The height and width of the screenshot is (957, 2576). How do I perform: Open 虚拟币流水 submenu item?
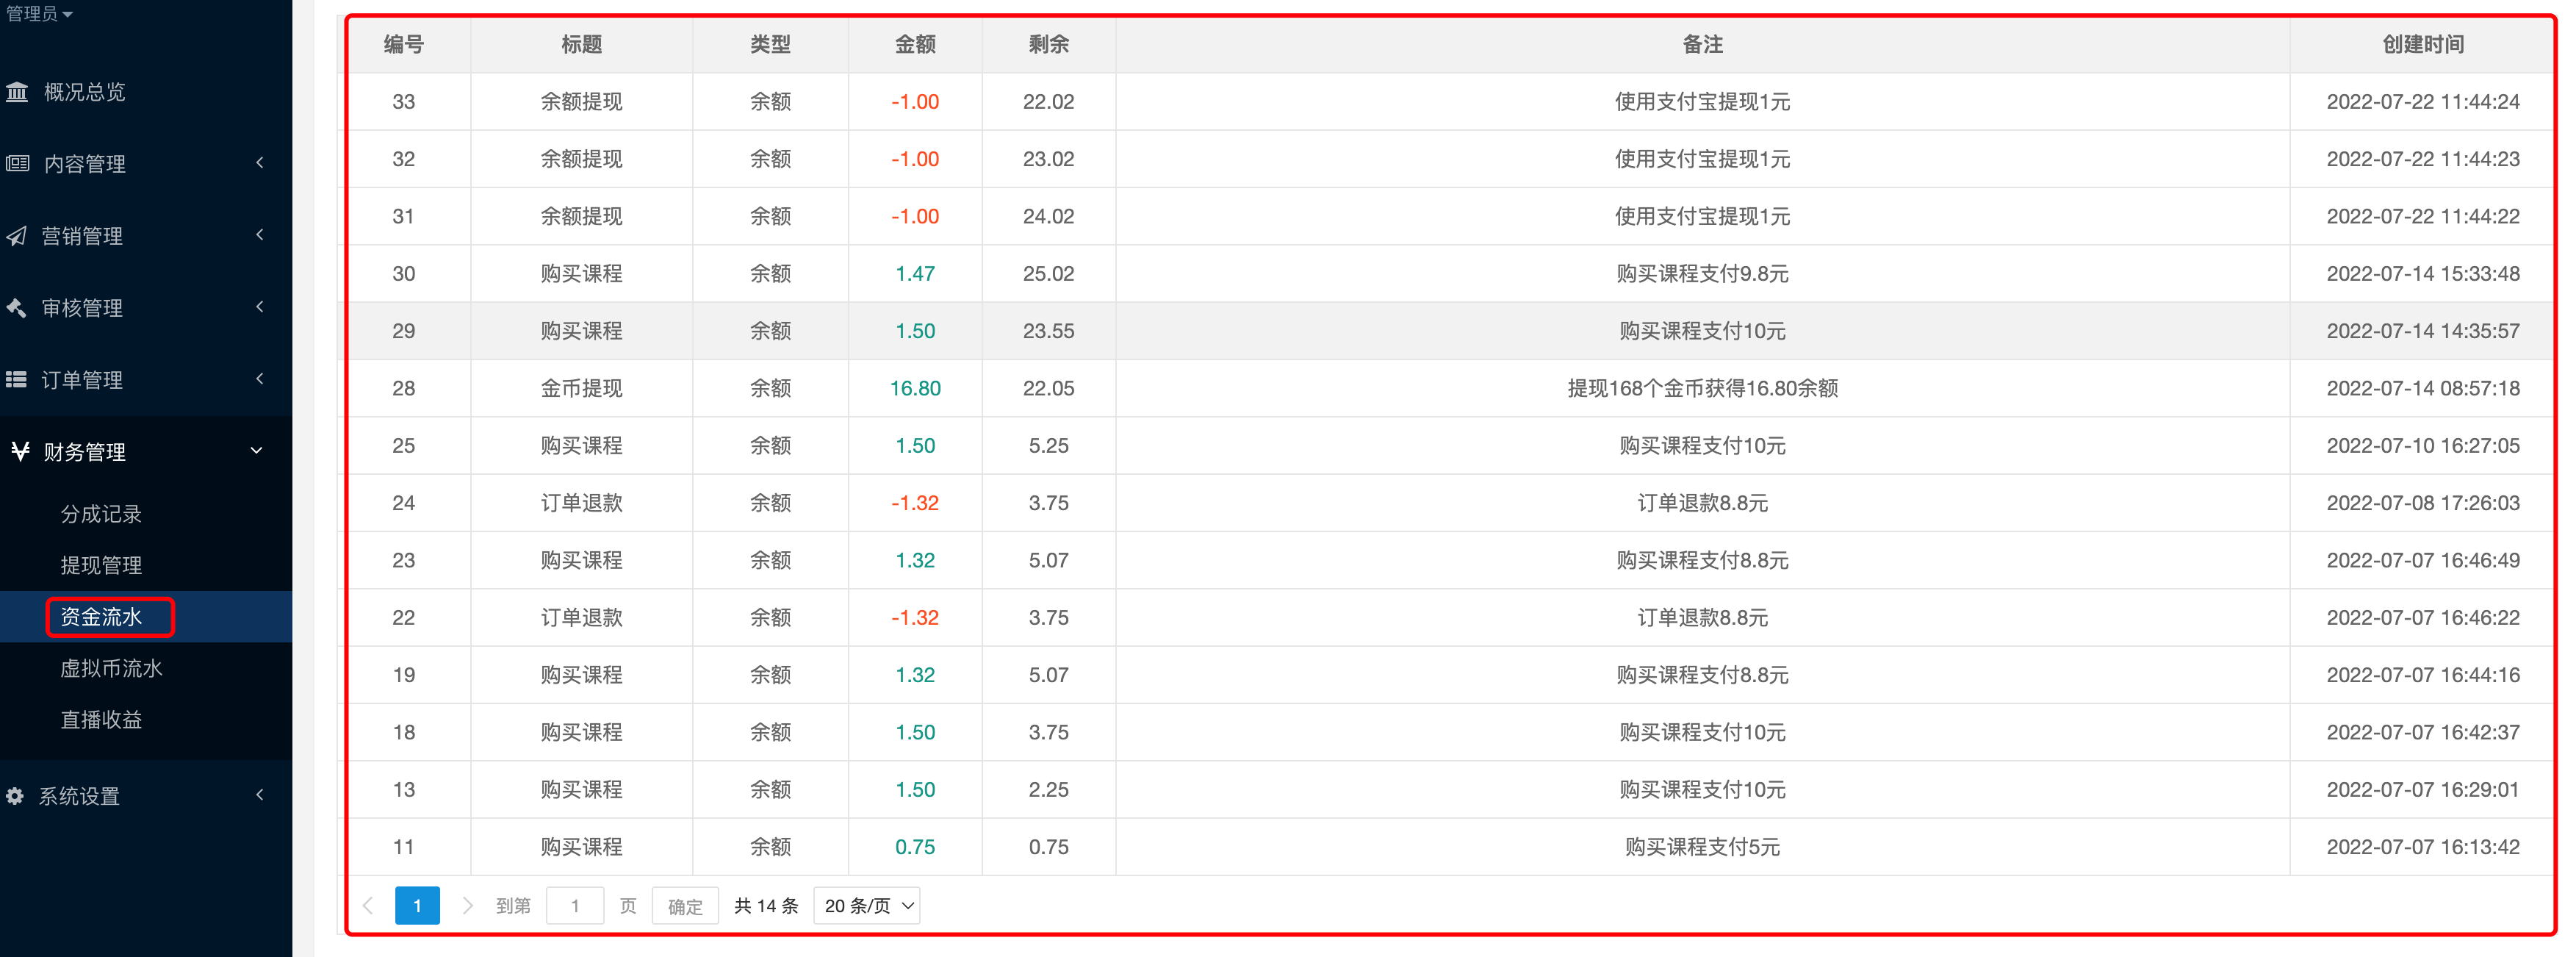coord(111,668)
